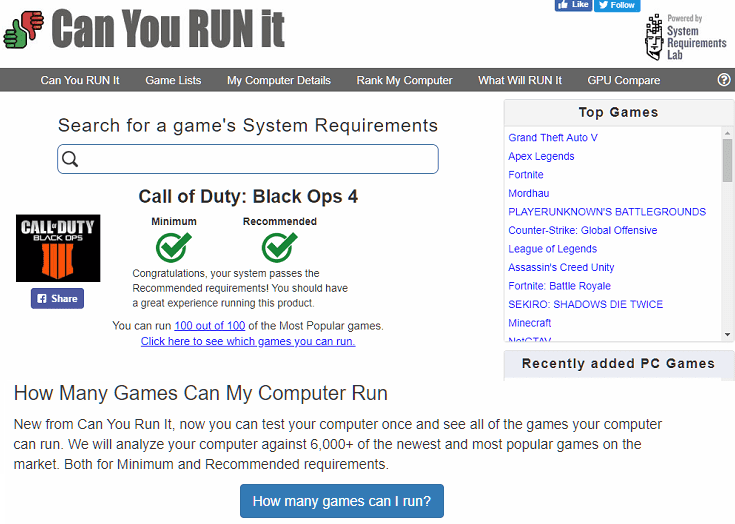This screenshot has width=735, height=524.
Task: Click the Search for a game's System Requirements heading
Action: click(248, 125)
